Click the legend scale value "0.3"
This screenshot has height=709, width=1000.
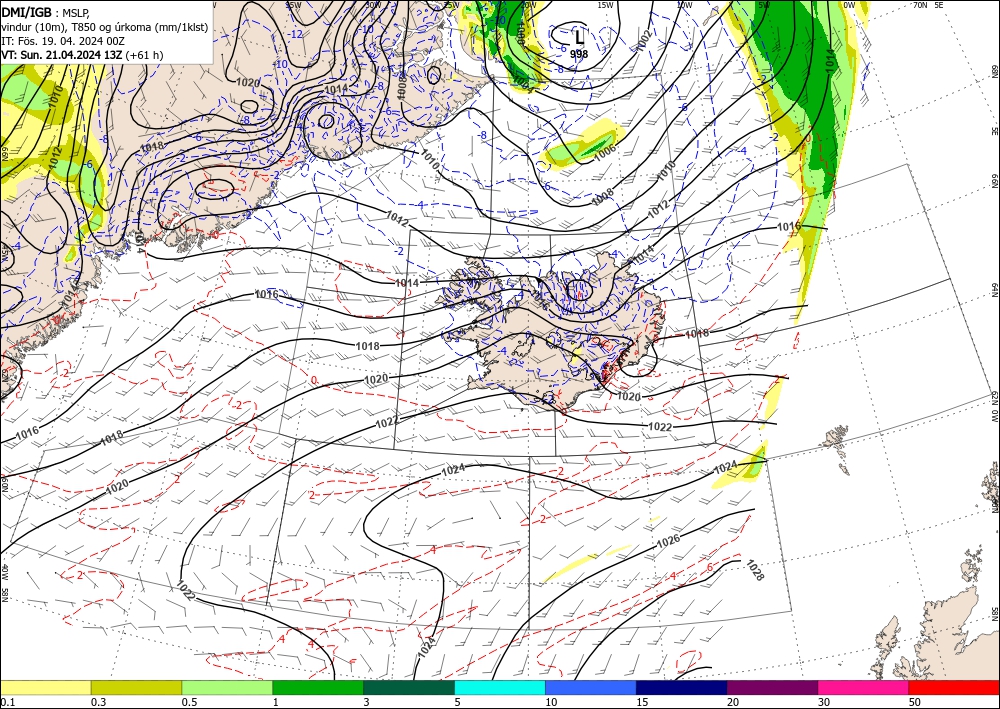coord(98,702)
